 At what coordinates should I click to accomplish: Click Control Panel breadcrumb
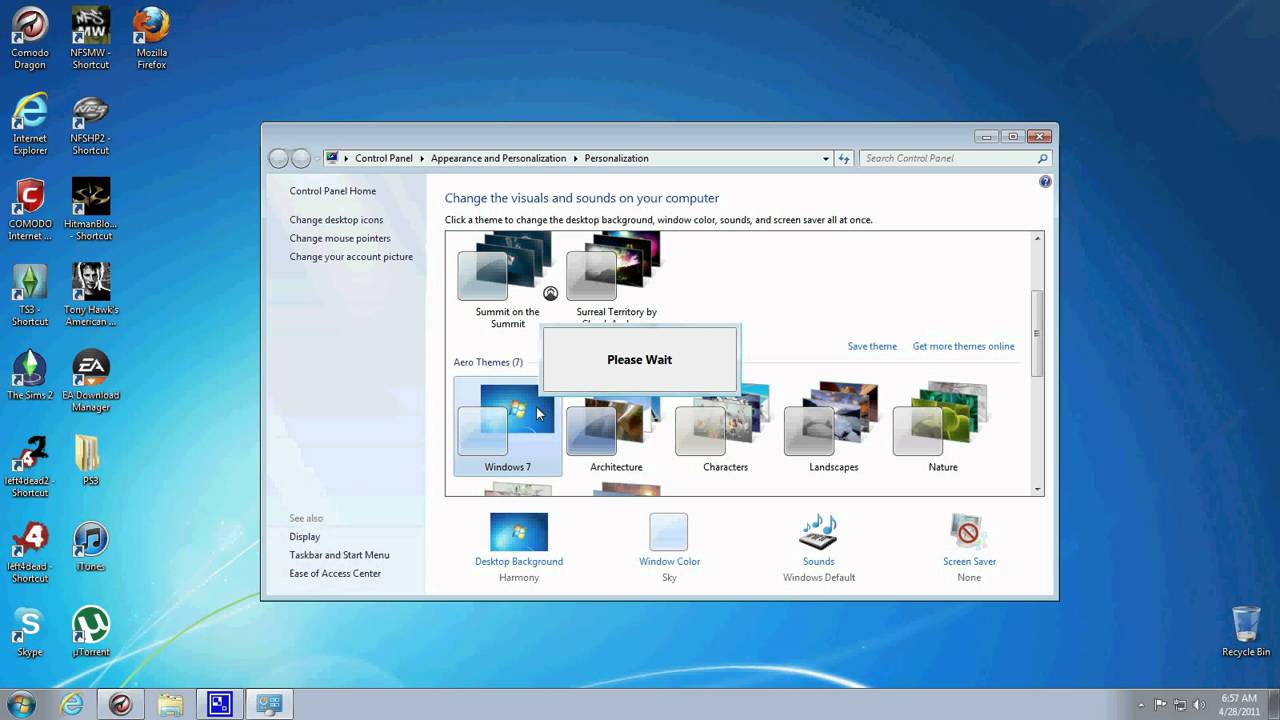[384, 158]
